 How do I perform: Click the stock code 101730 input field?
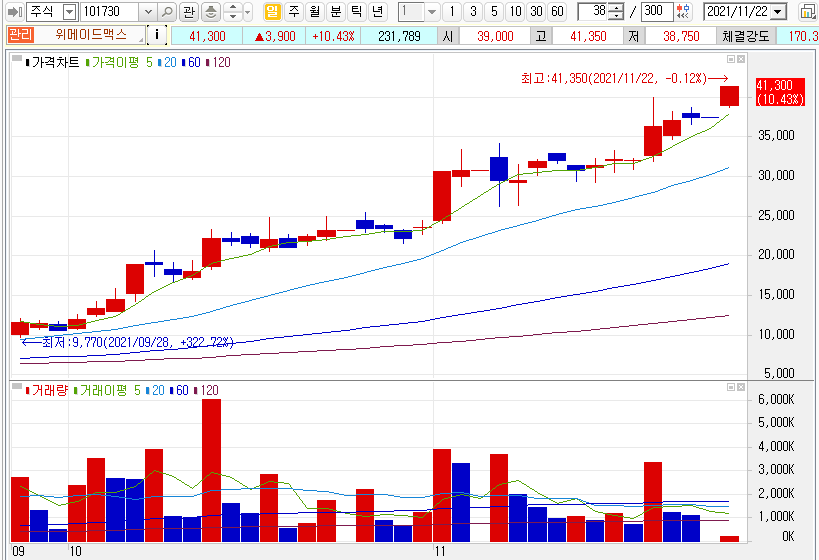(x=111, y=11)
